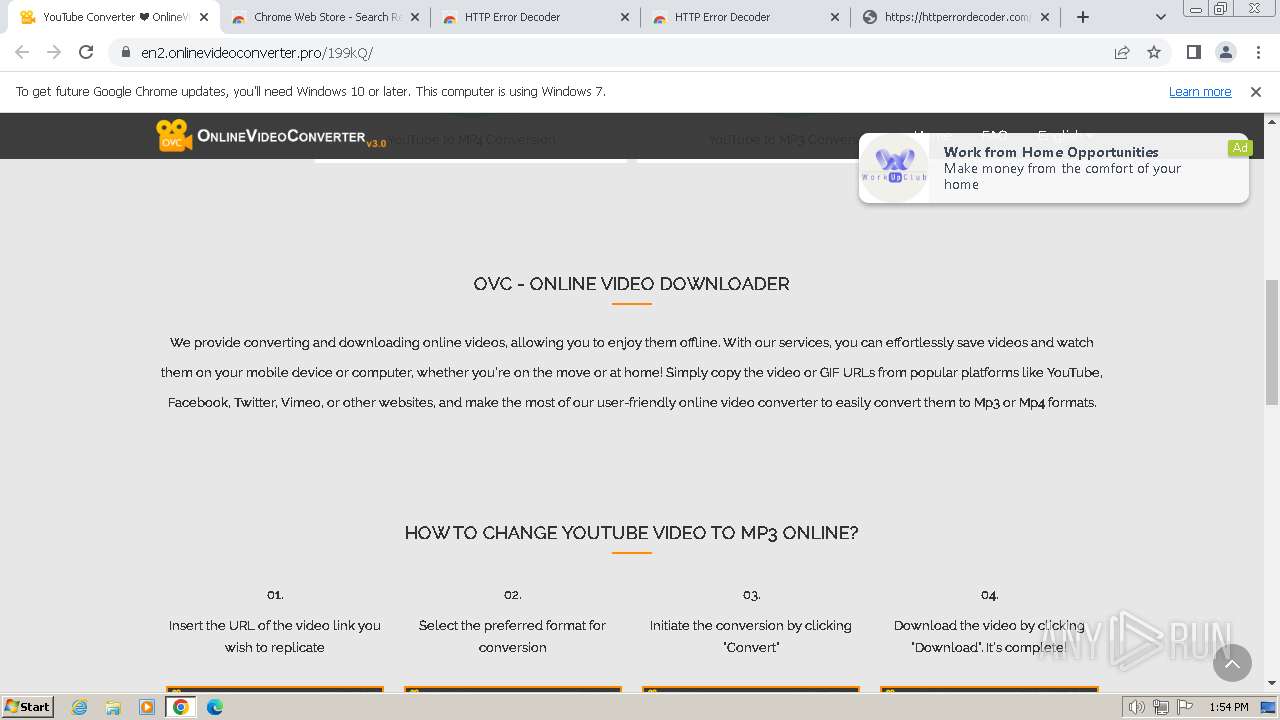Click the lock icon for site information
1280x720 pixels.
(x=126, y=52)
